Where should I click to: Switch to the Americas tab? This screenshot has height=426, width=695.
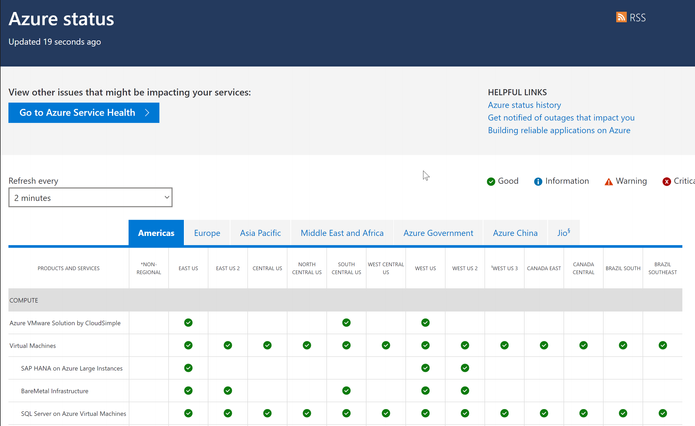coord(156,233)
